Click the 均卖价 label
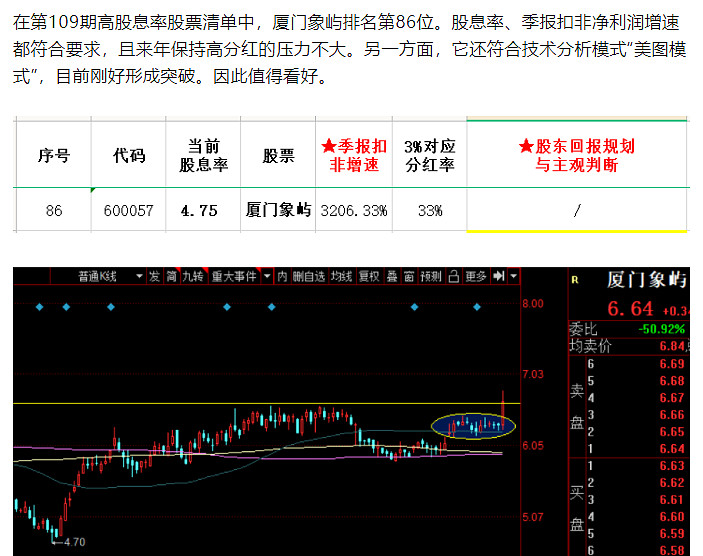The image size is (703, 556). pos(590,346)
